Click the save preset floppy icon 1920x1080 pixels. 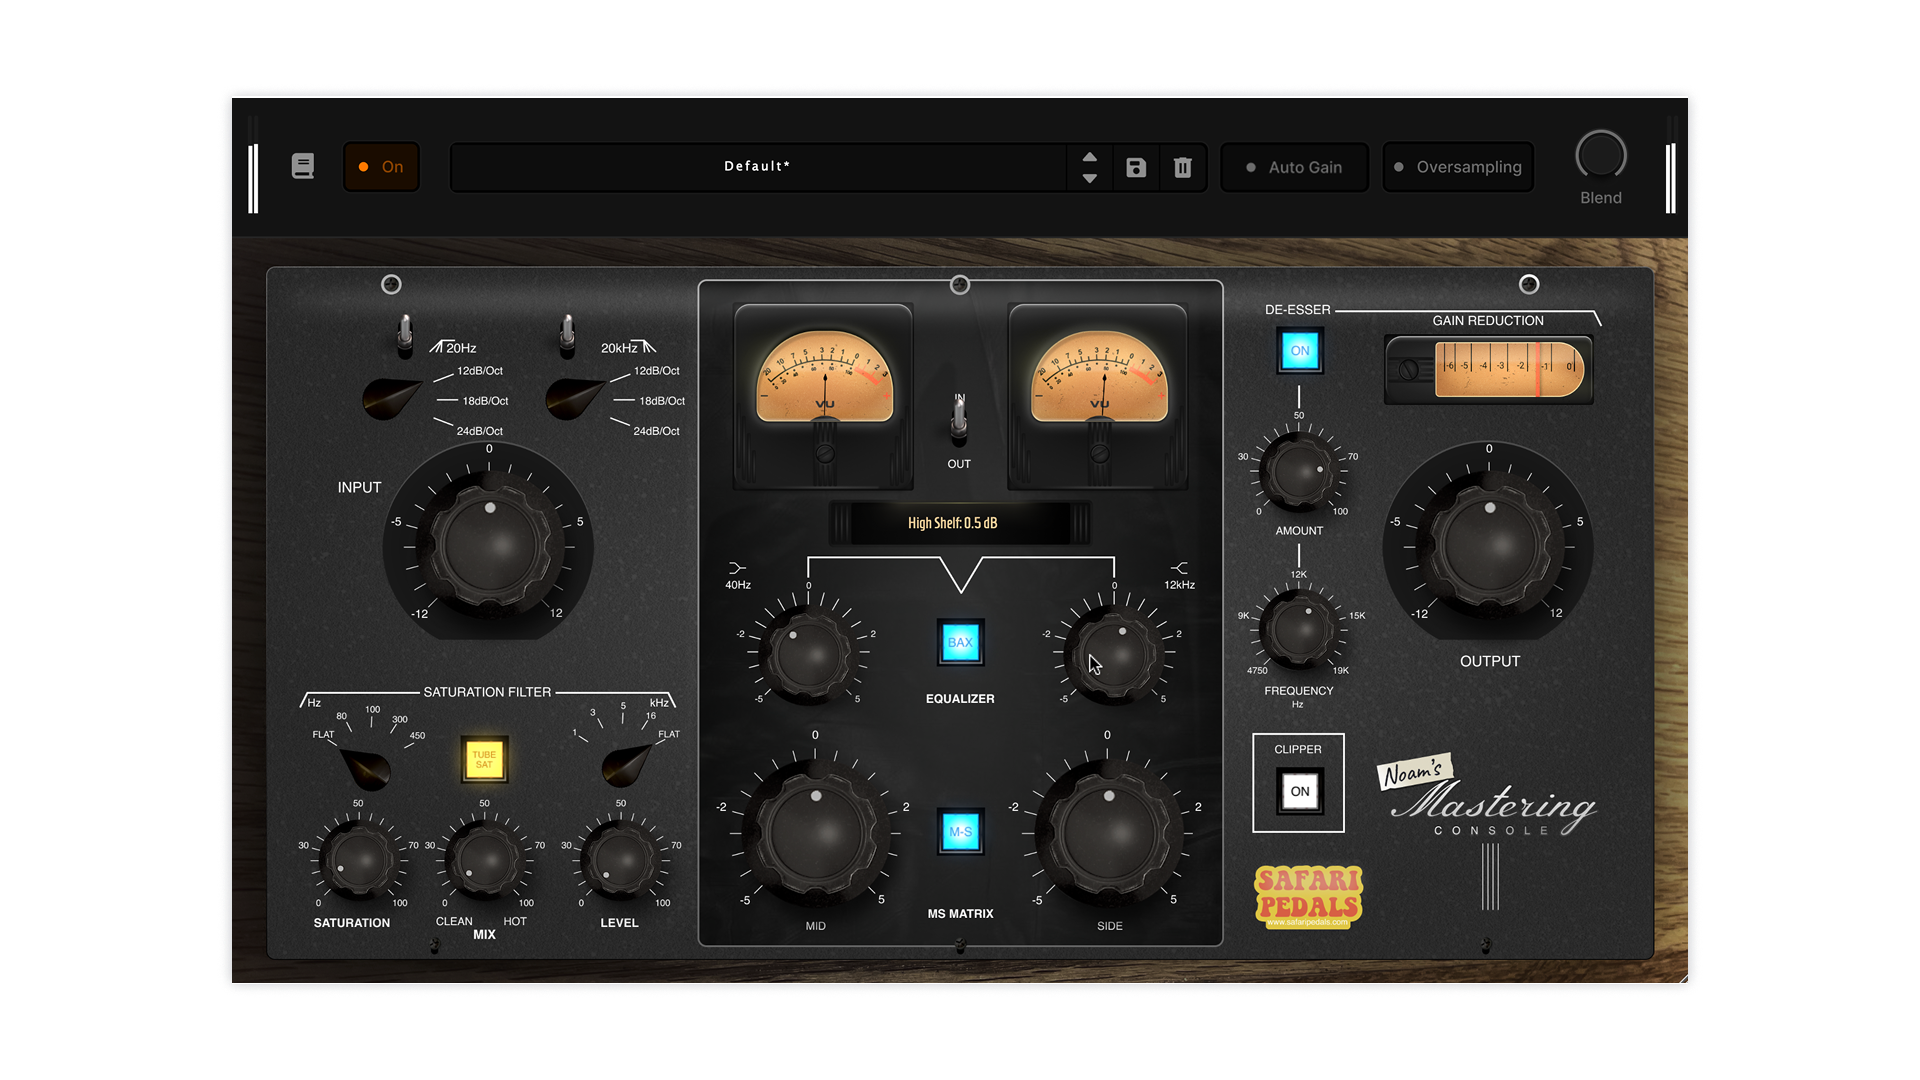click(1136, 167)
